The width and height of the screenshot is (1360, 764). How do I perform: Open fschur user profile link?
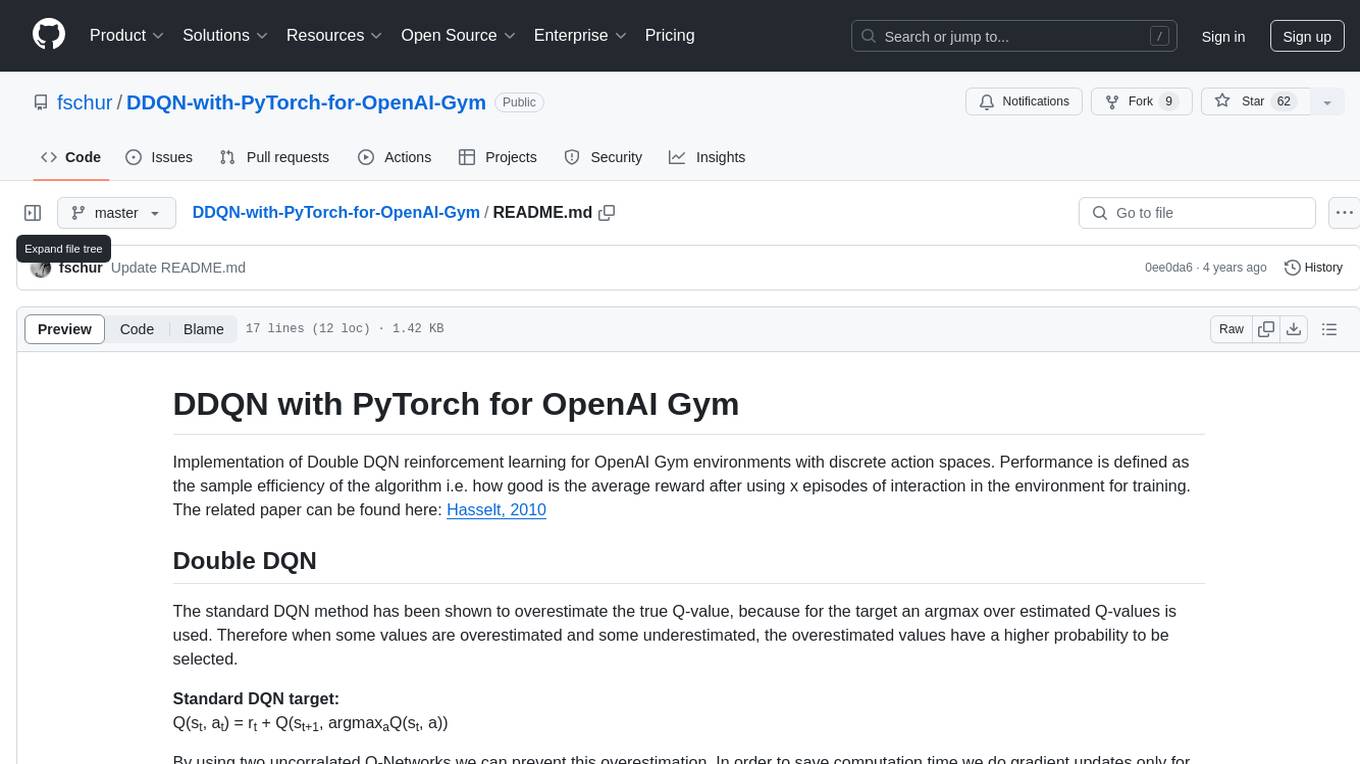point(85,102)
